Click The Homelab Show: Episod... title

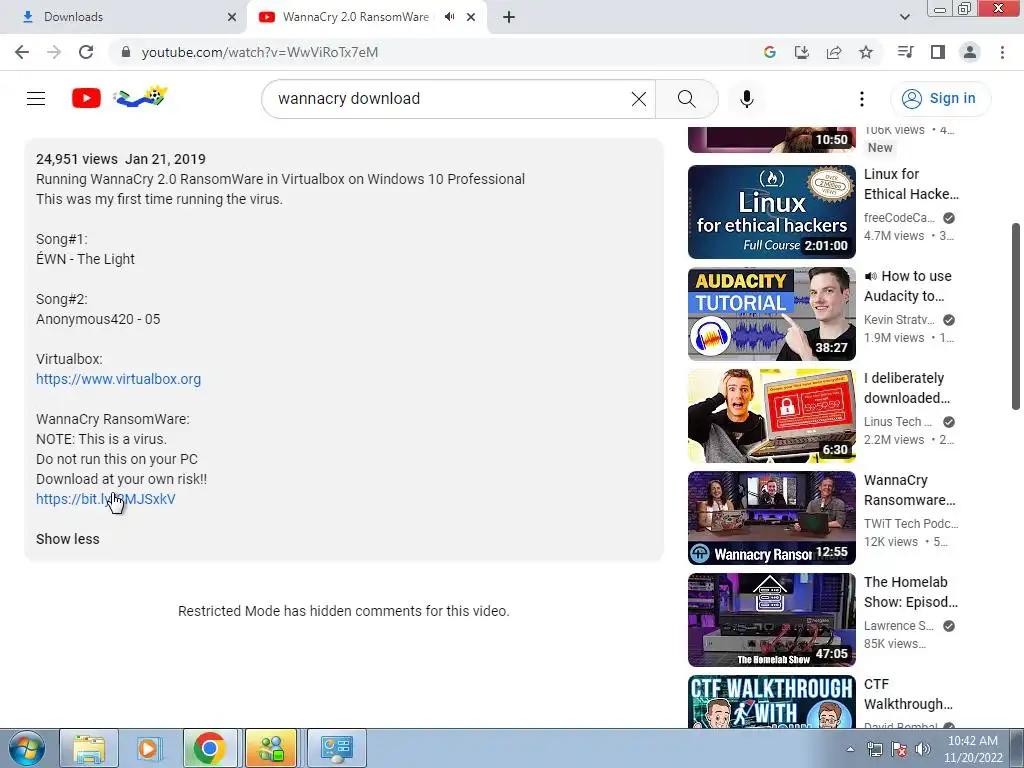(911, 592)
